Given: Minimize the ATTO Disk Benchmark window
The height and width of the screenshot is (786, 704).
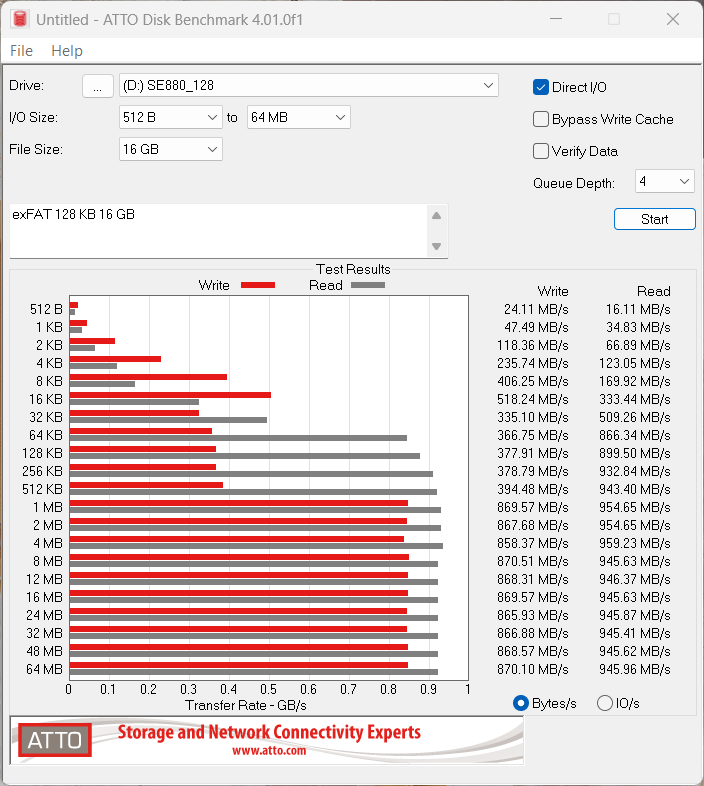Looking at the screenshot, I should tap(556, 19).
